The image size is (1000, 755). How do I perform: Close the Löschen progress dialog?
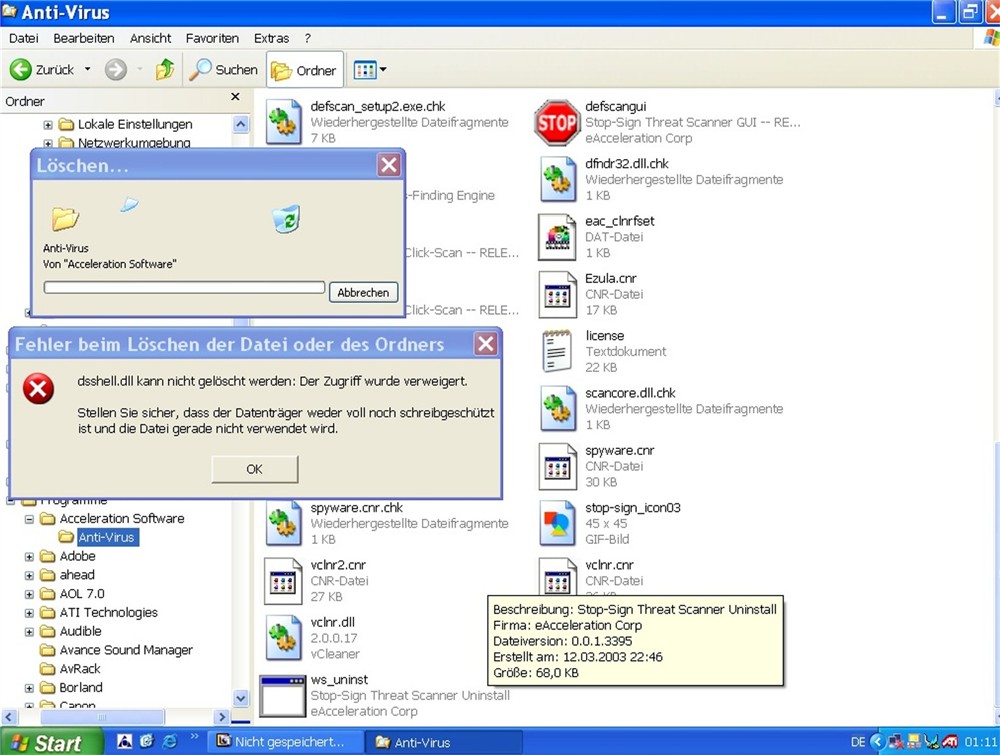(x=389, y=165)
